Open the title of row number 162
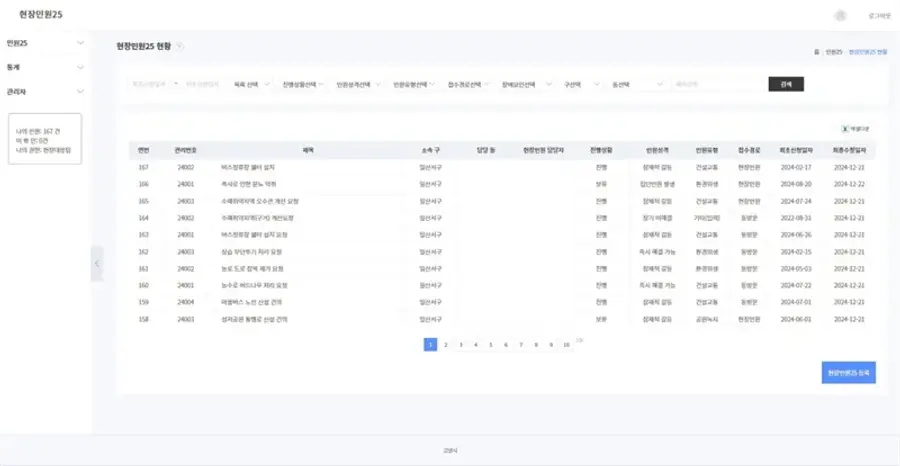The image size is (900, 466). tap(251, 252)
